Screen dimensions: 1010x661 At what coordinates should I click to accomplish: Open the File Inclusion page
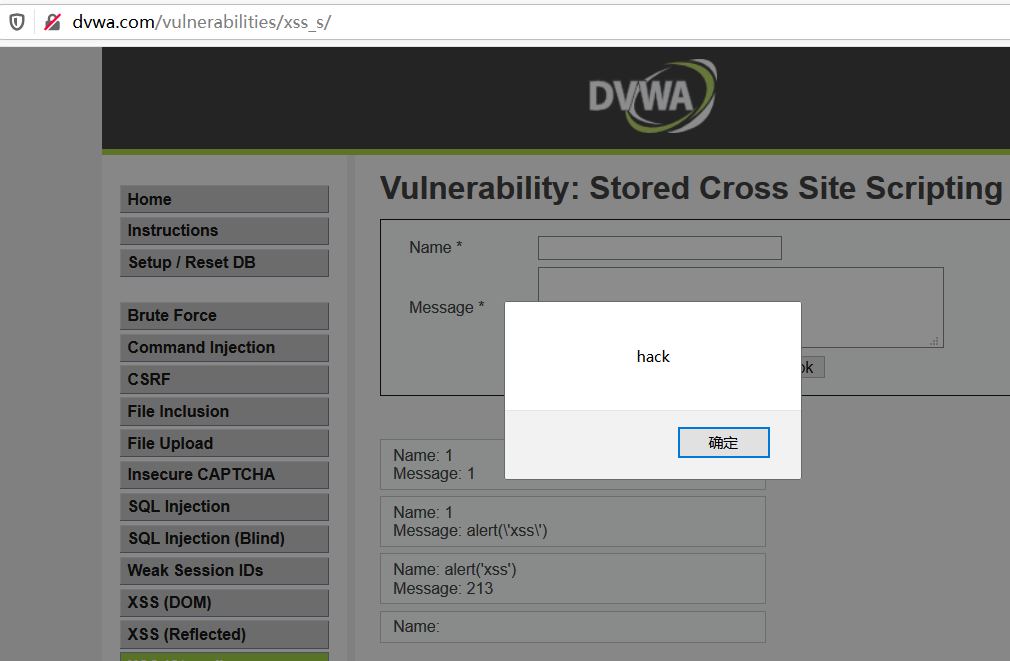[x=224, y=412]
